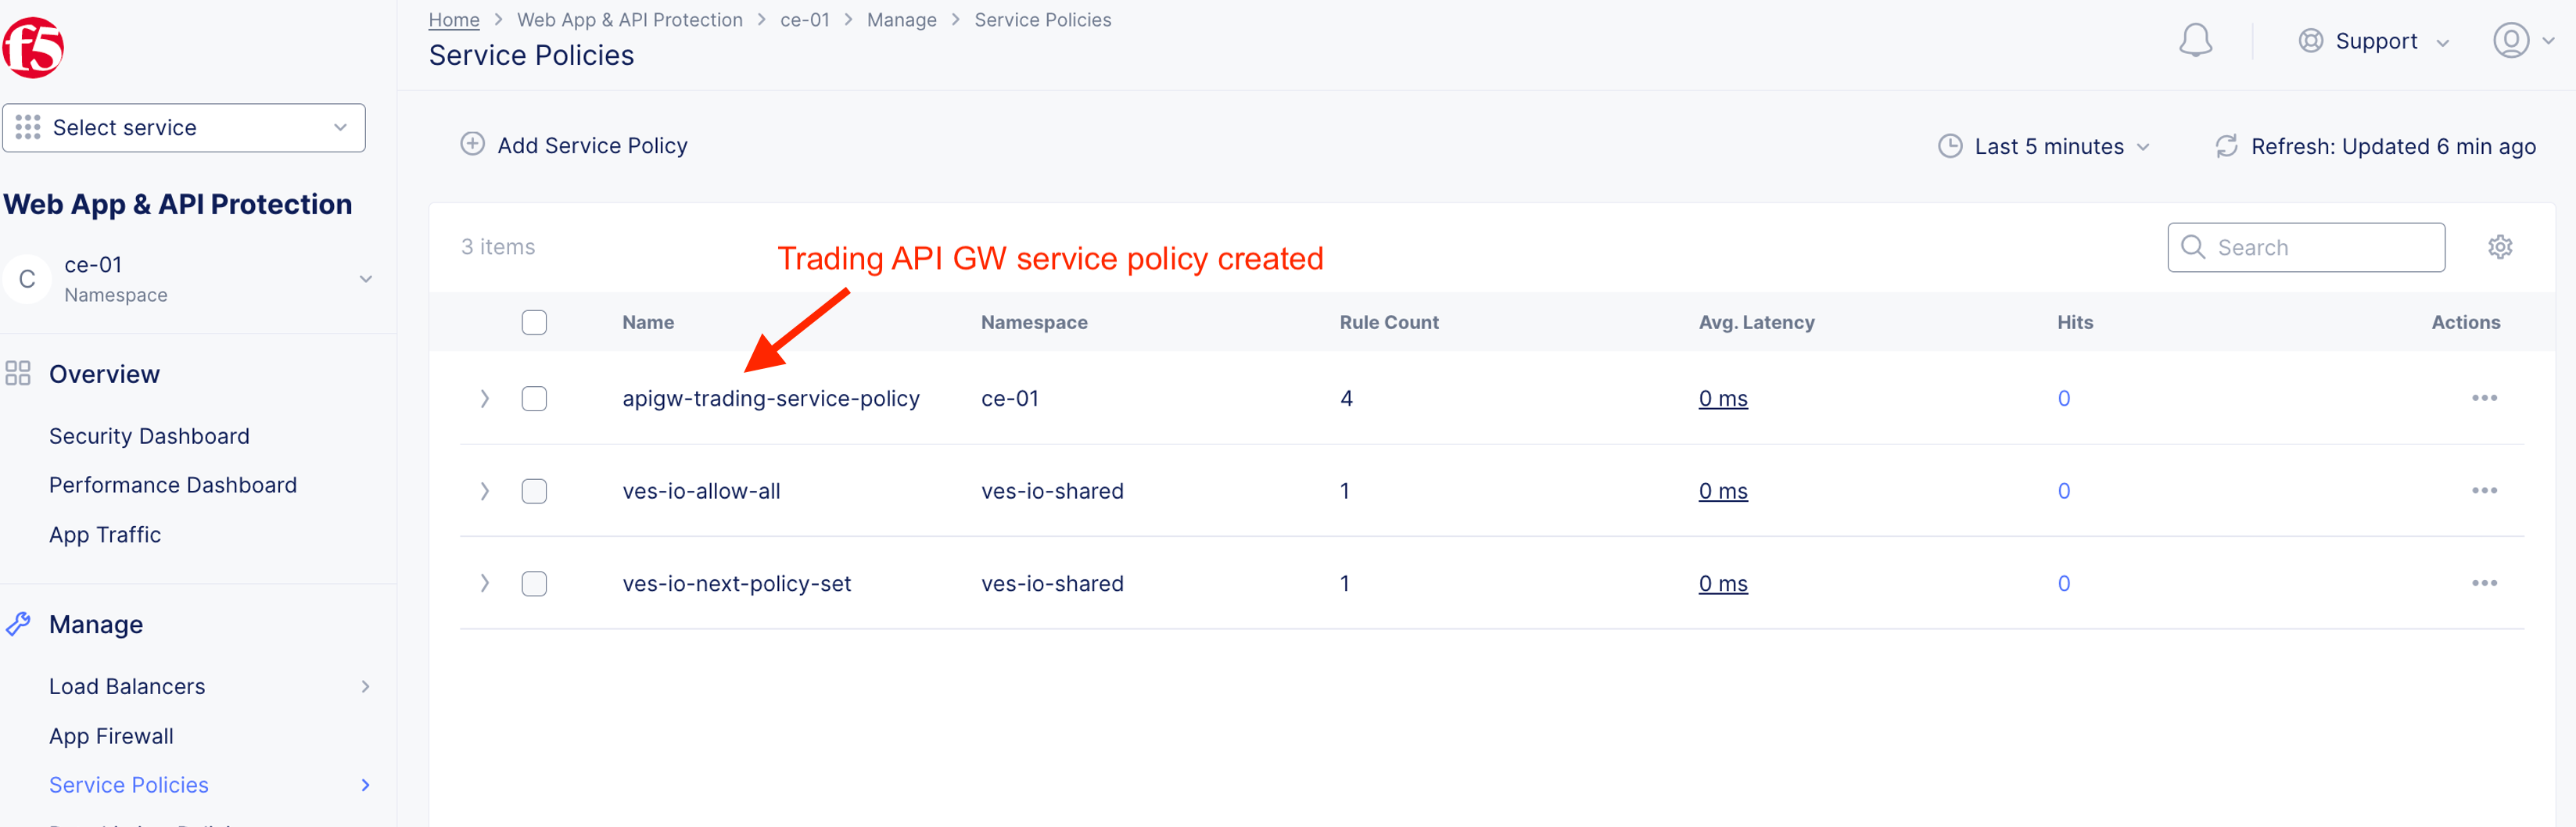Open actions menu for ves-io-allow-all

(x=2484, y=491)
